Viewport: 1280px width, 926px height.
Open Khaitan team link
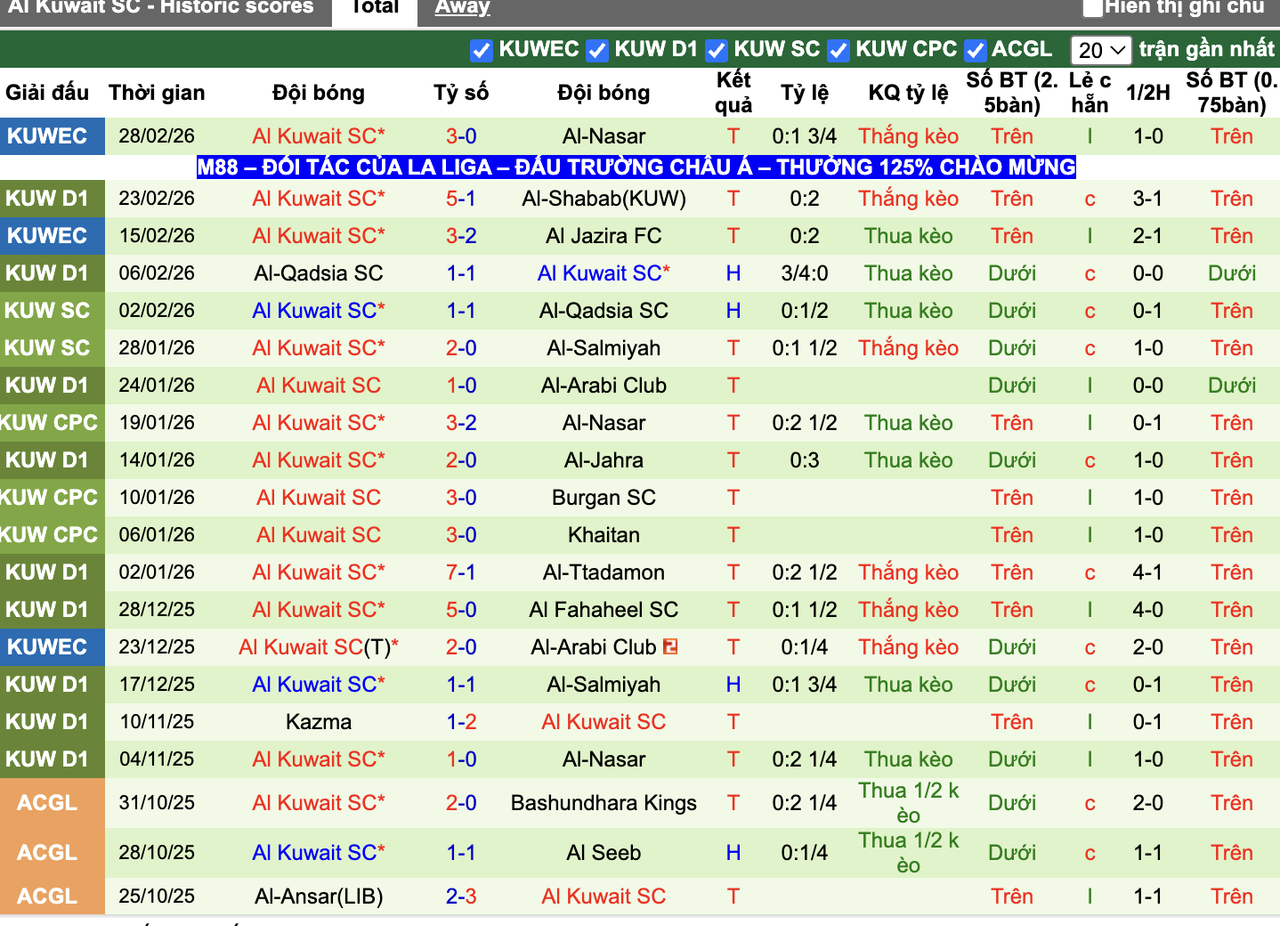[604, 535]
